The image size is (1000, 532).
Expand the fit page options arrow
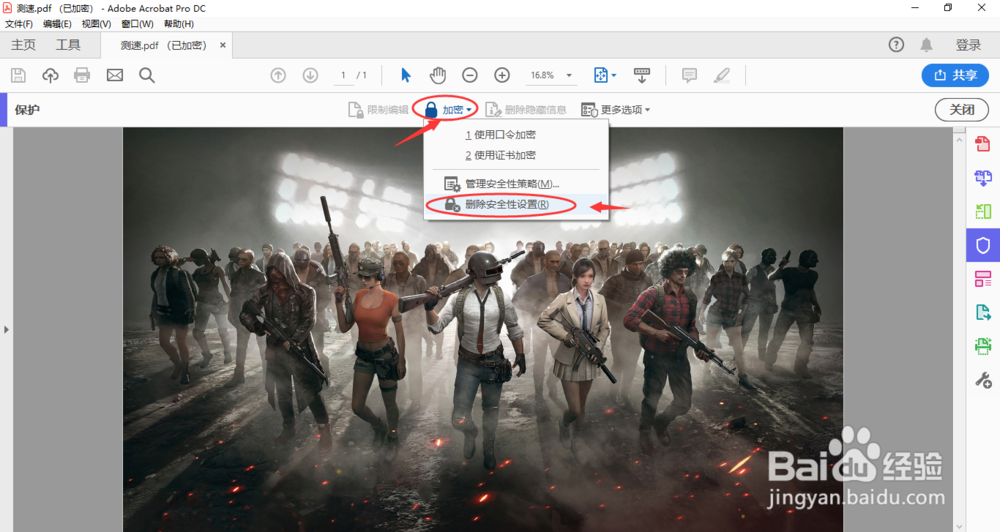[614, 75]
